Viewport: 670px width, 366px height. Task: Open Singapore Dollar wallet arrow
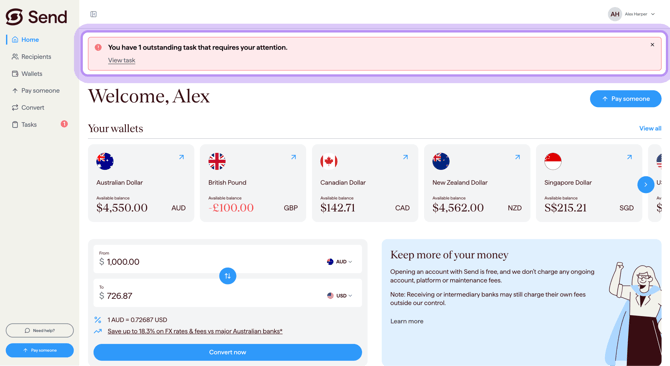[629, 157]
